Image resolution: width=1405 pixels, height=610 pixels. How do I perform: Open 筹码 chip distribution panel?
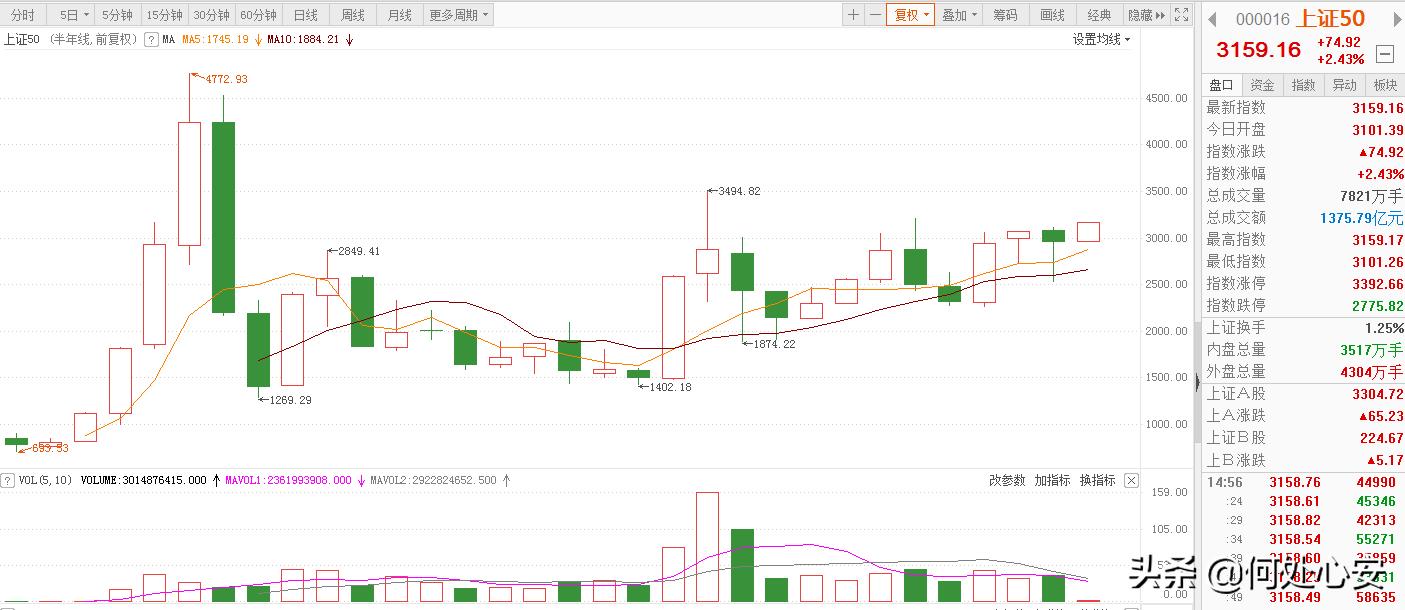tap(1006, 15)
